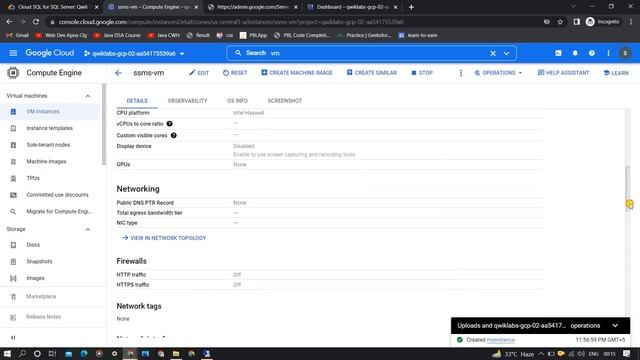This screenshot has width=640, height=360.
Task: Click help icon next to Custom visible cores
Action: click(173, 135)
